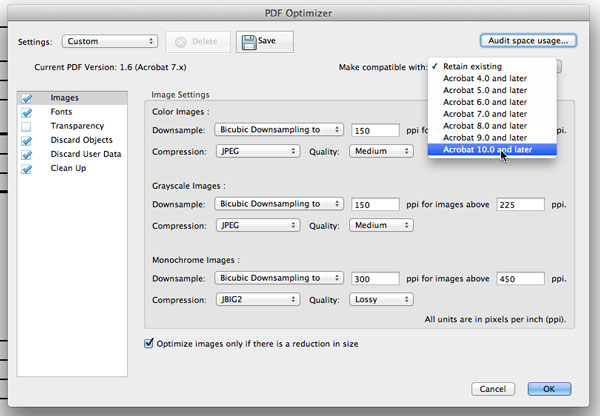Click the Save settings button
This screenshot has width=600, height=416.
(265, 42)
